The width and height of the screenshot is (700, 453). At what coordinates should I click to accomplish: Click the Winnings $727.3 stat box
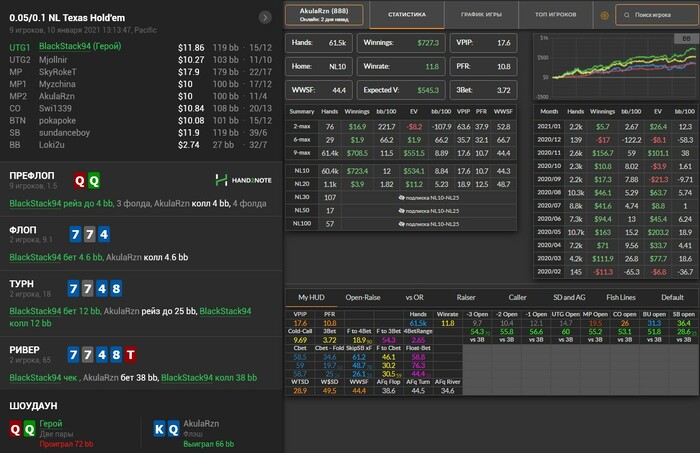401,43
